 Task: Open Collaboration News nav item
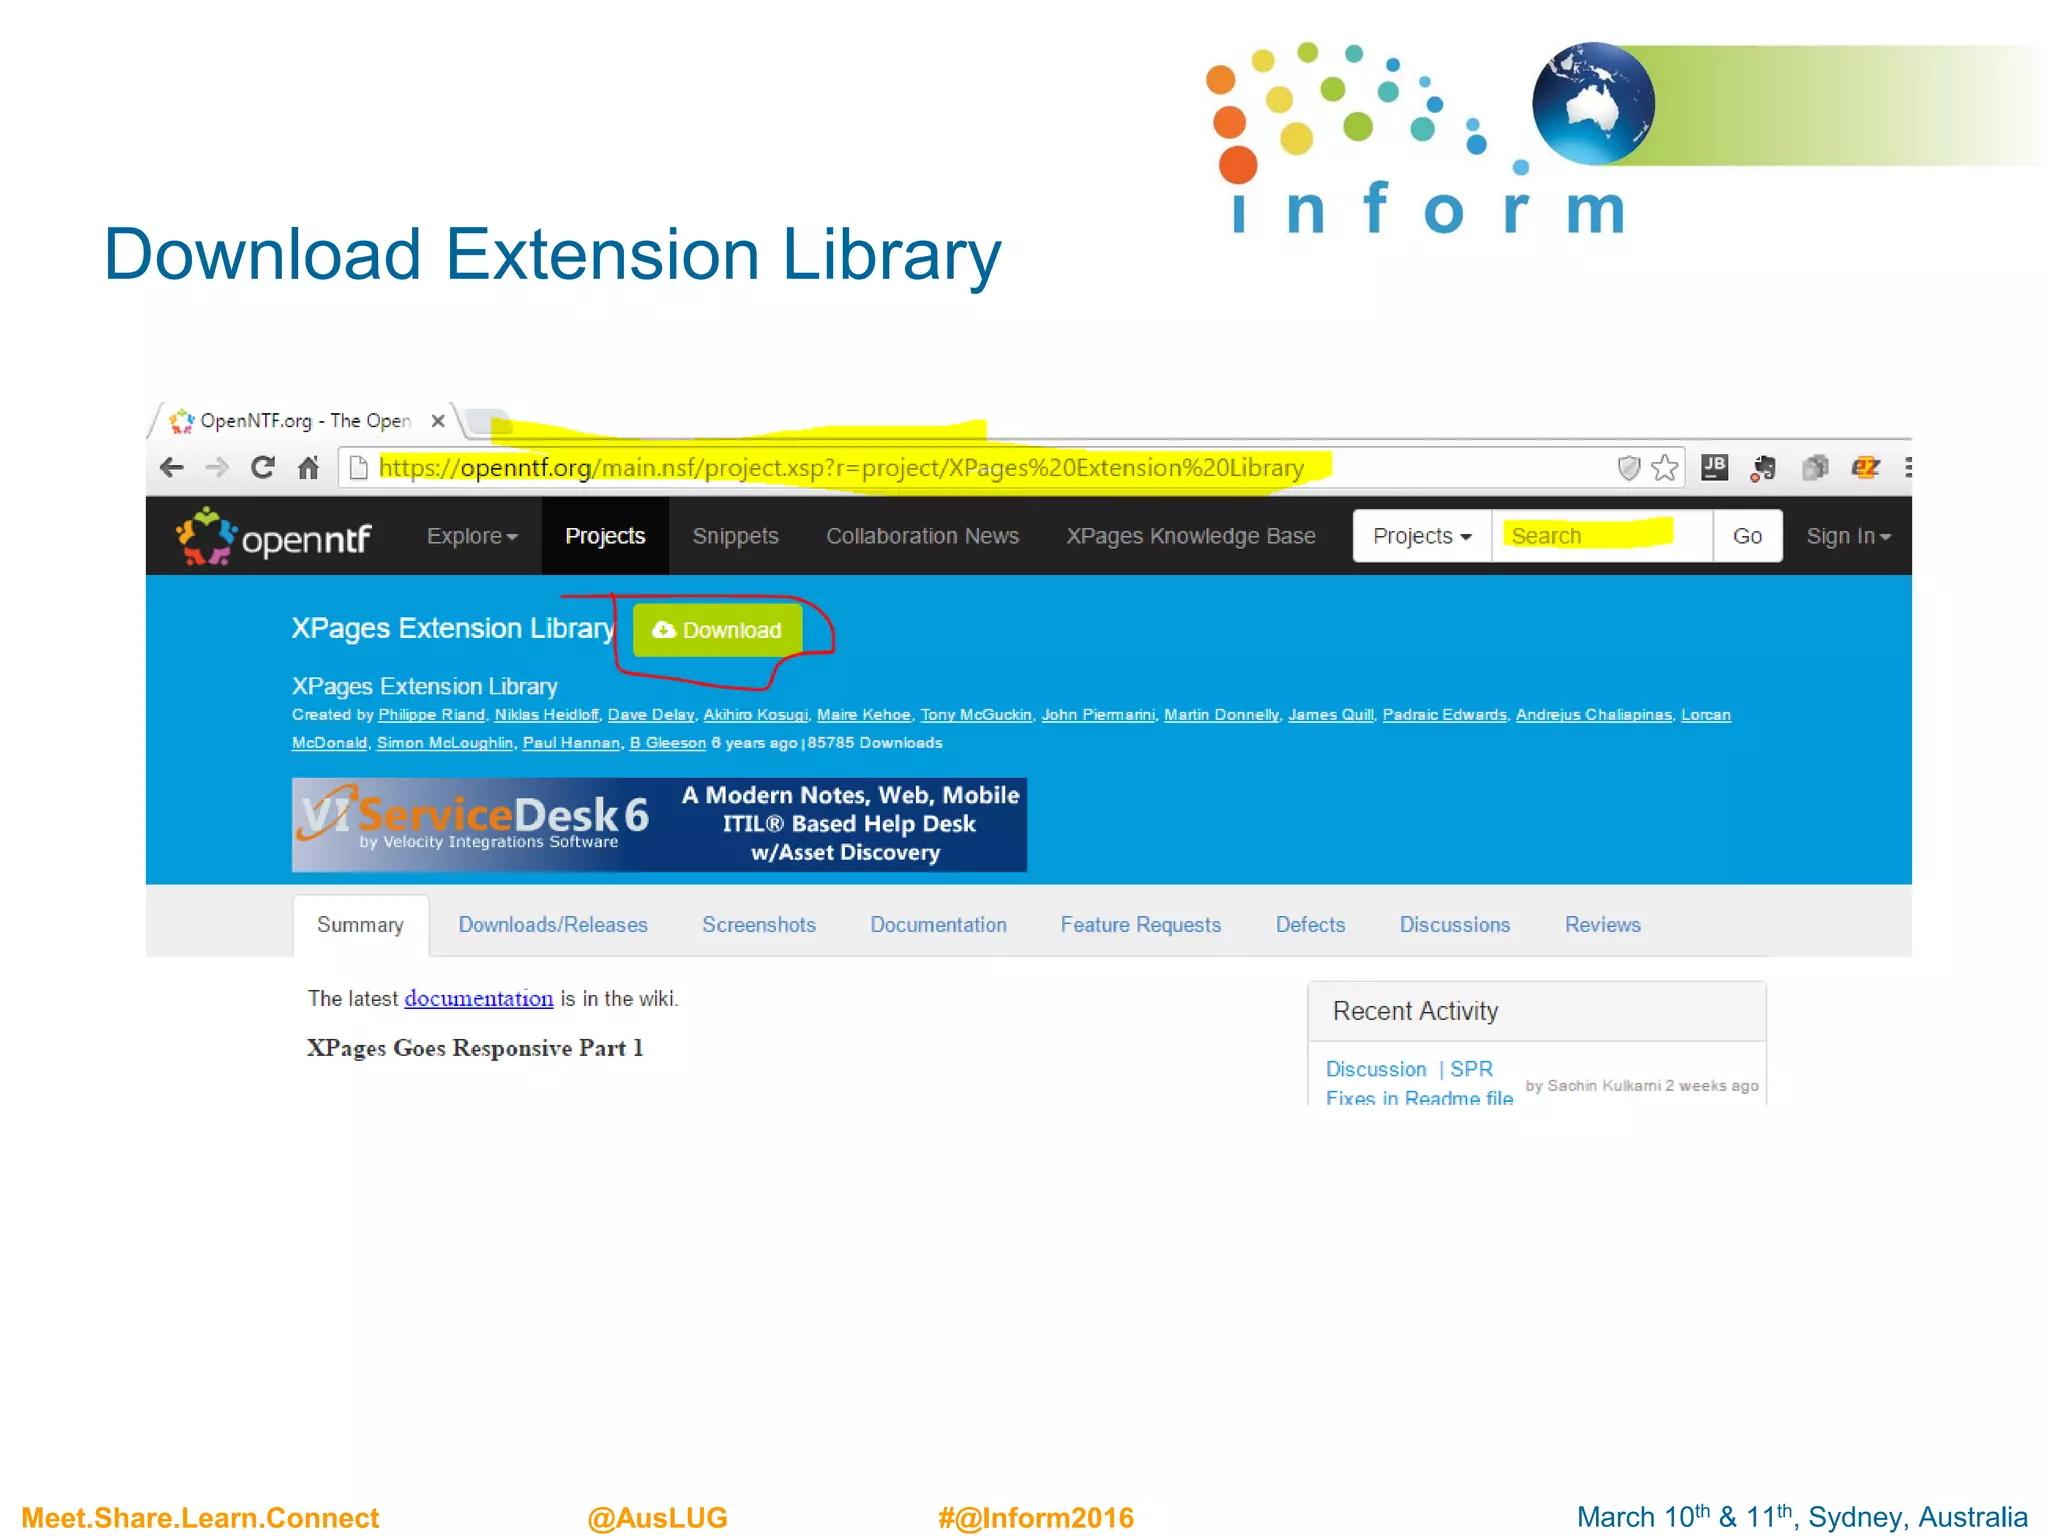pyautogui.click(x=922, y=536)
